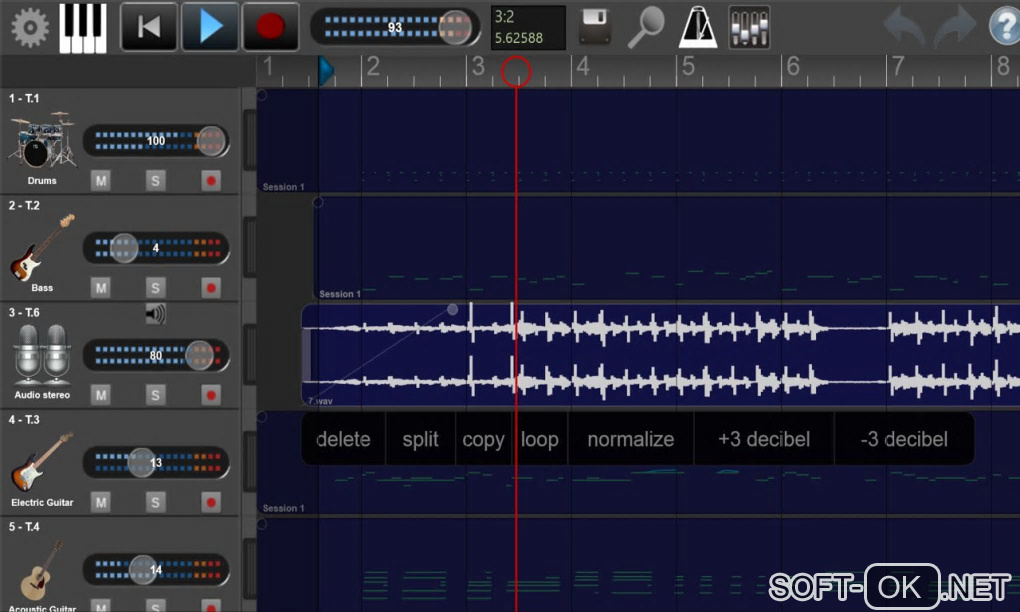Open the piano keyboard view

(83, 27)
